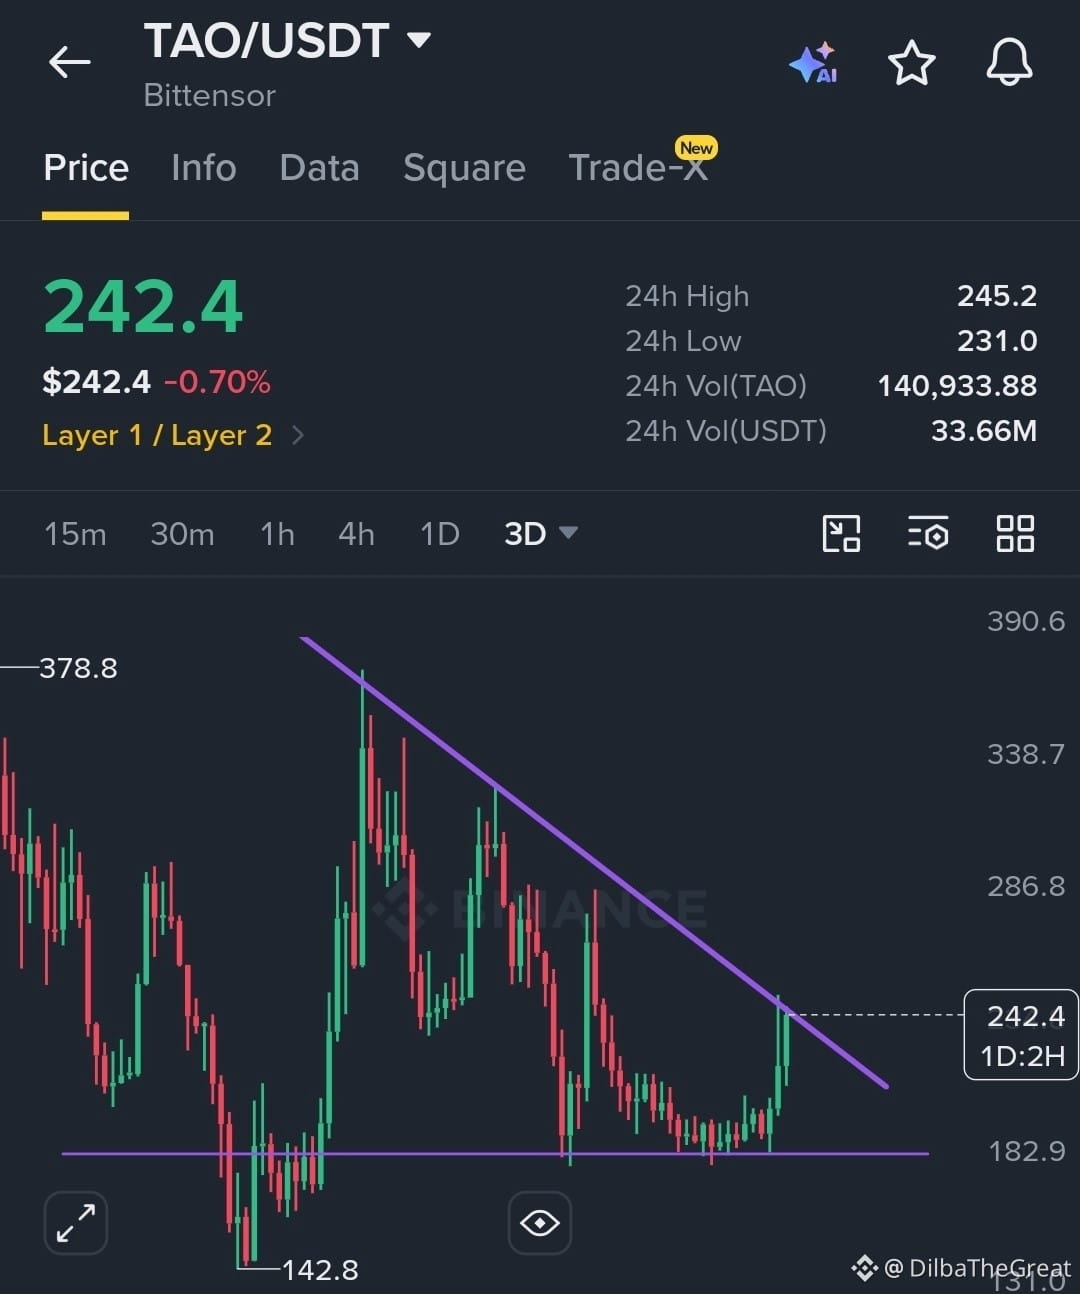1080x1294 pixels.
Task: Open the chart indicator settings icon
Action: click(928, 534)
